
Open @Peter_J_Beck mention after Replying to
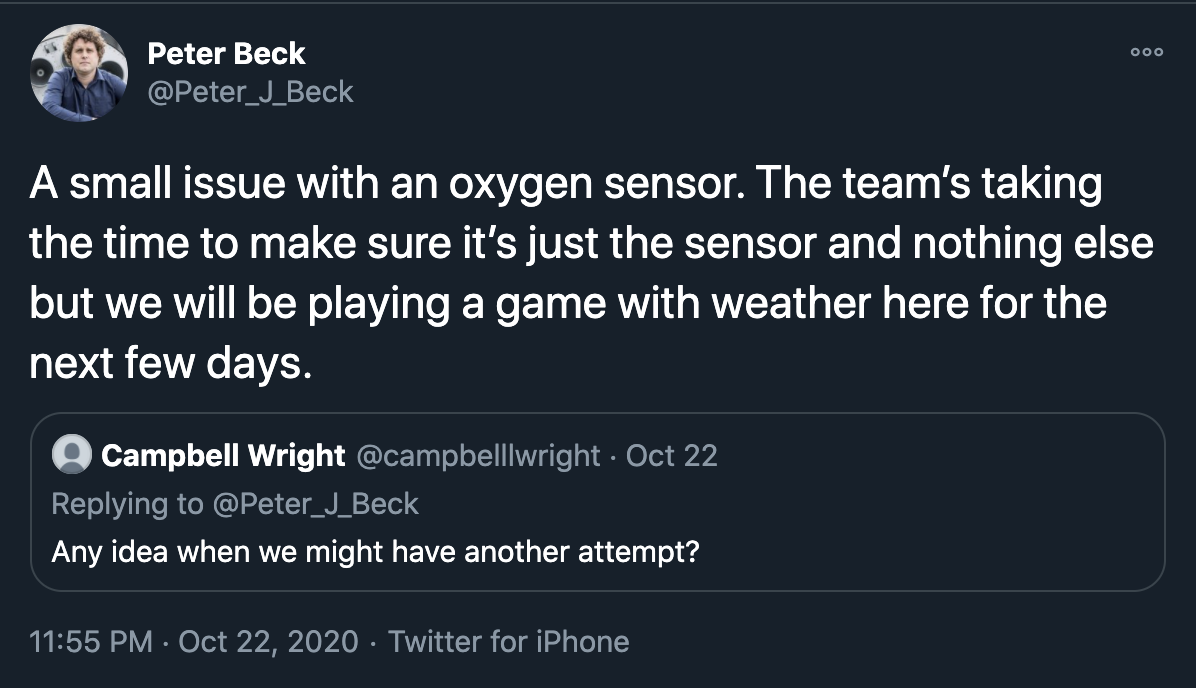click(316, 504)
